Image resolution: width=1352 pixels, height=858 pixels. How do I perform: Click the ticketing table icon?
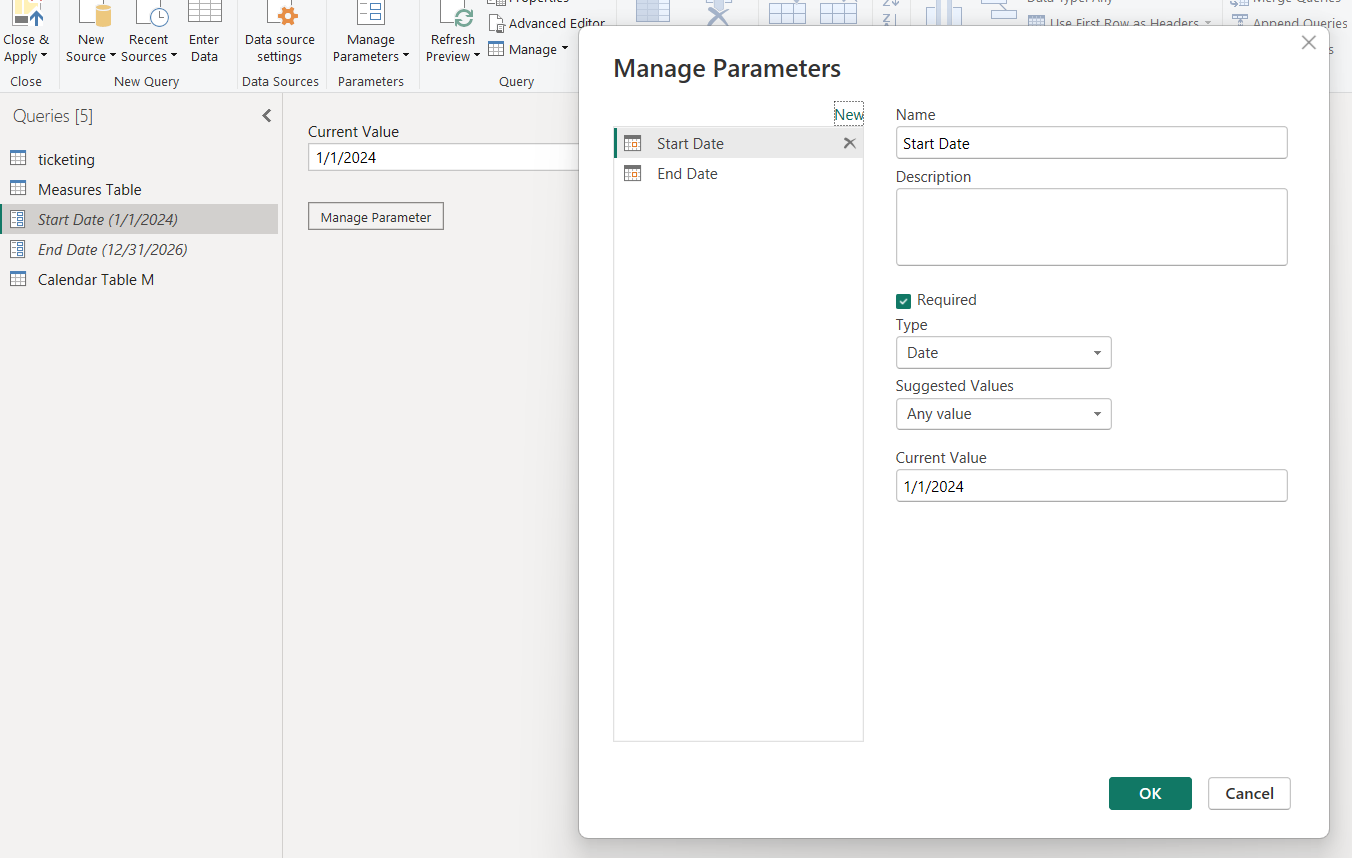coord(18,159)
